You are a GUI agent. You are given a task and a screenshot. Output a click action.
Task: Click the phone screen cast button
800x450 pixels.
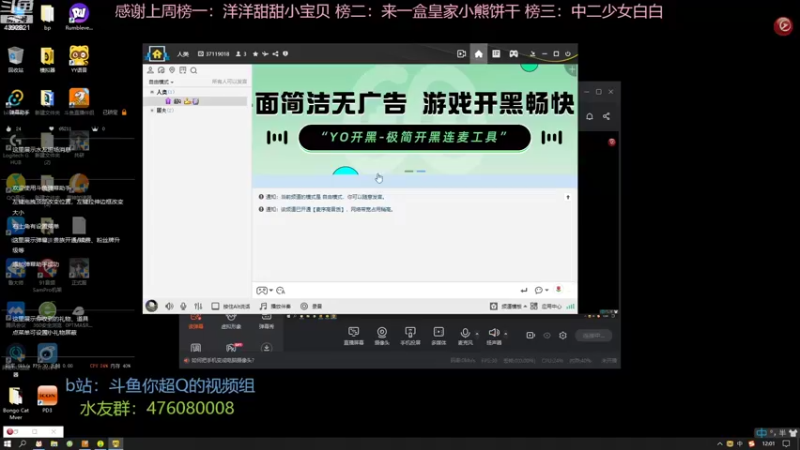pyautogui.click(x=410, y=336)
